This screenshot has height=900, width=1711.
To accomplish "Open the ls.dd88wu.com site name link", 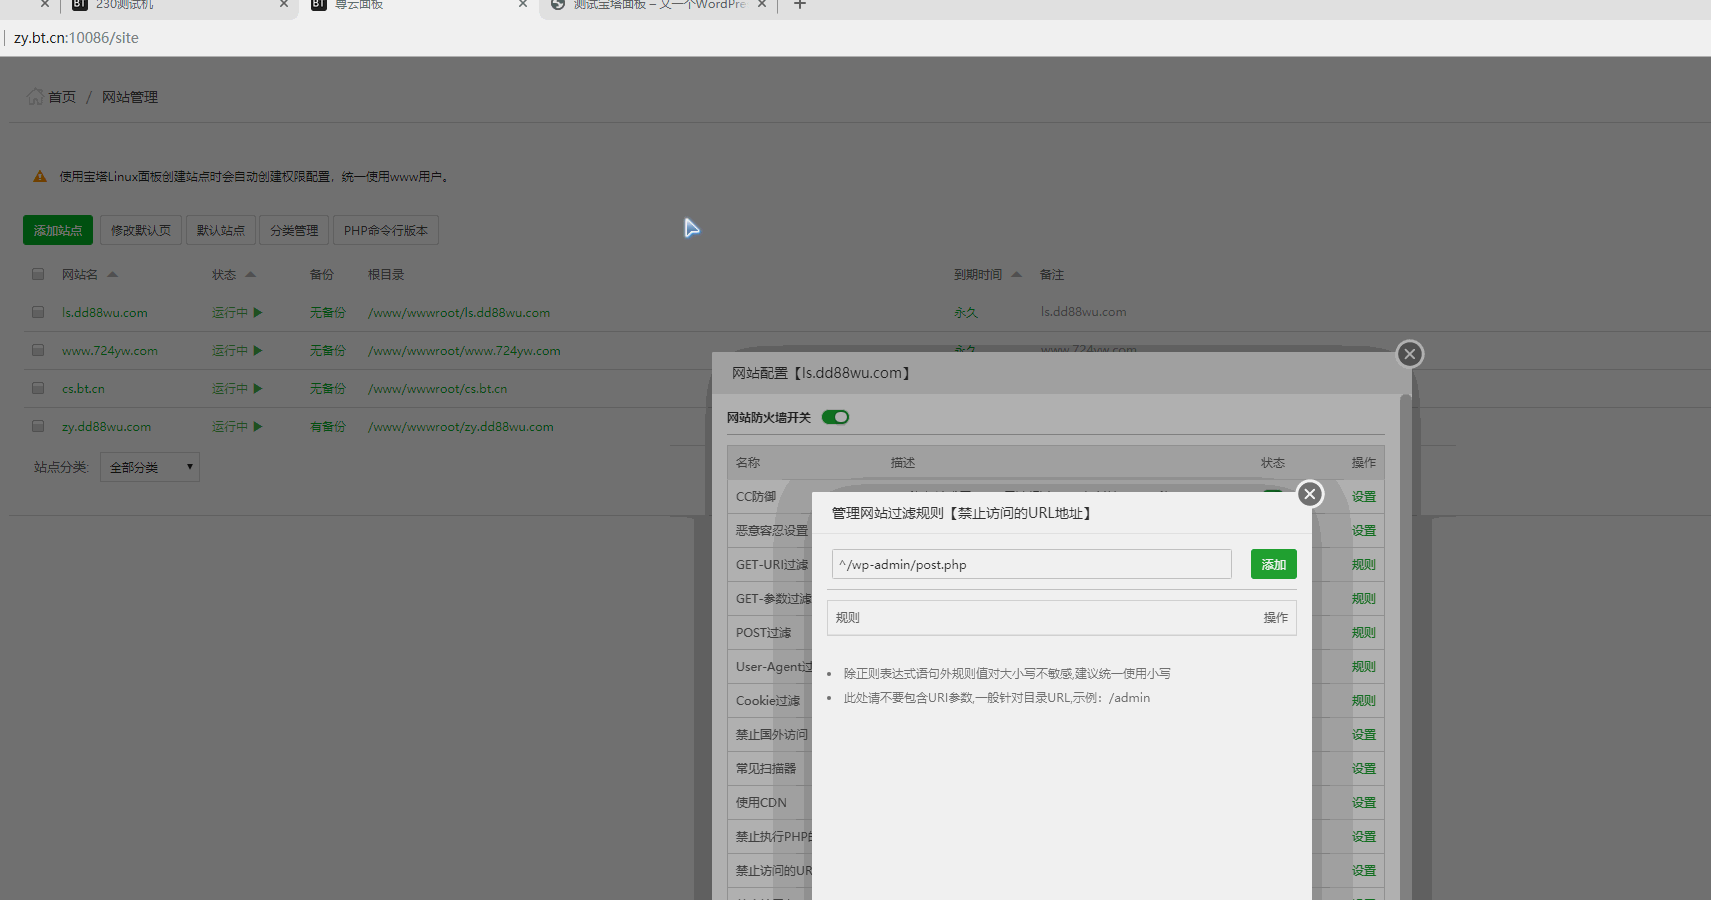I will 105,313.
